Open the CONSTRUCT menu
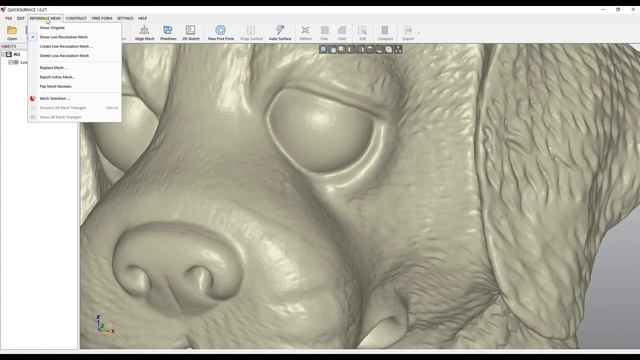The image size is (640, 360). pos(76,18)
